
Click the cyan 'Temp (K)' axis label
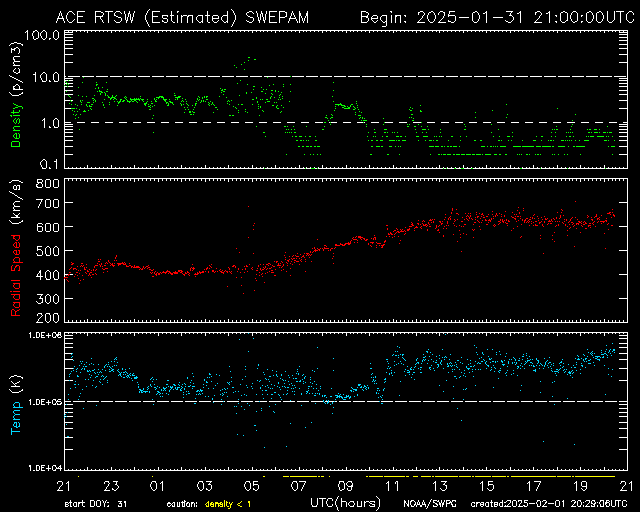16,405
